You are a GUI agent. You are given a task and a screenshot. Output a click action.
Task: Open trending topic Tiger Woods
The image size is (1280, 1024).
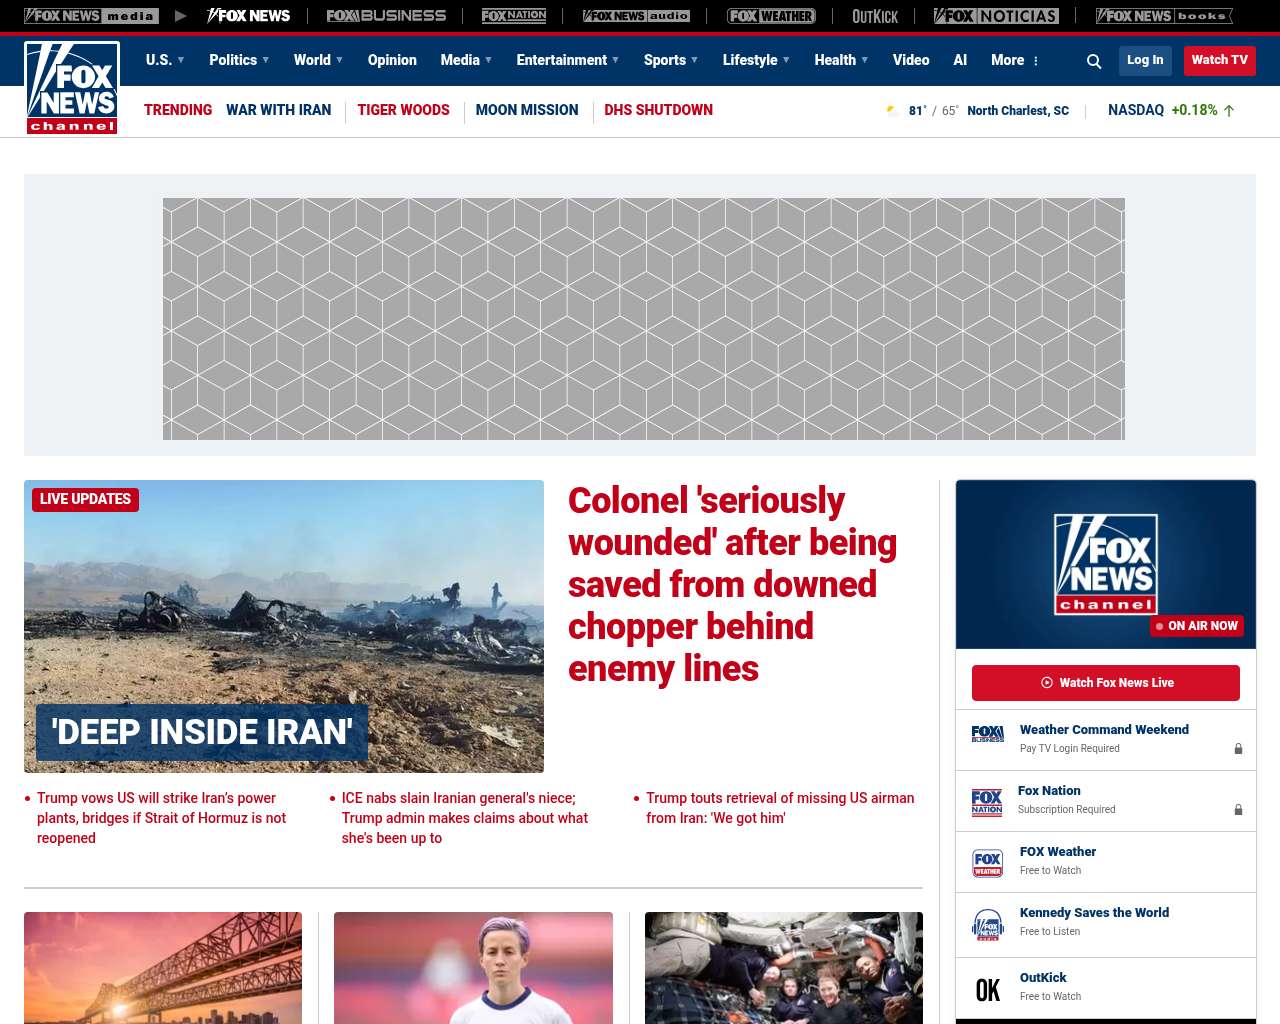pyautogui.click(x=403, y=110)
